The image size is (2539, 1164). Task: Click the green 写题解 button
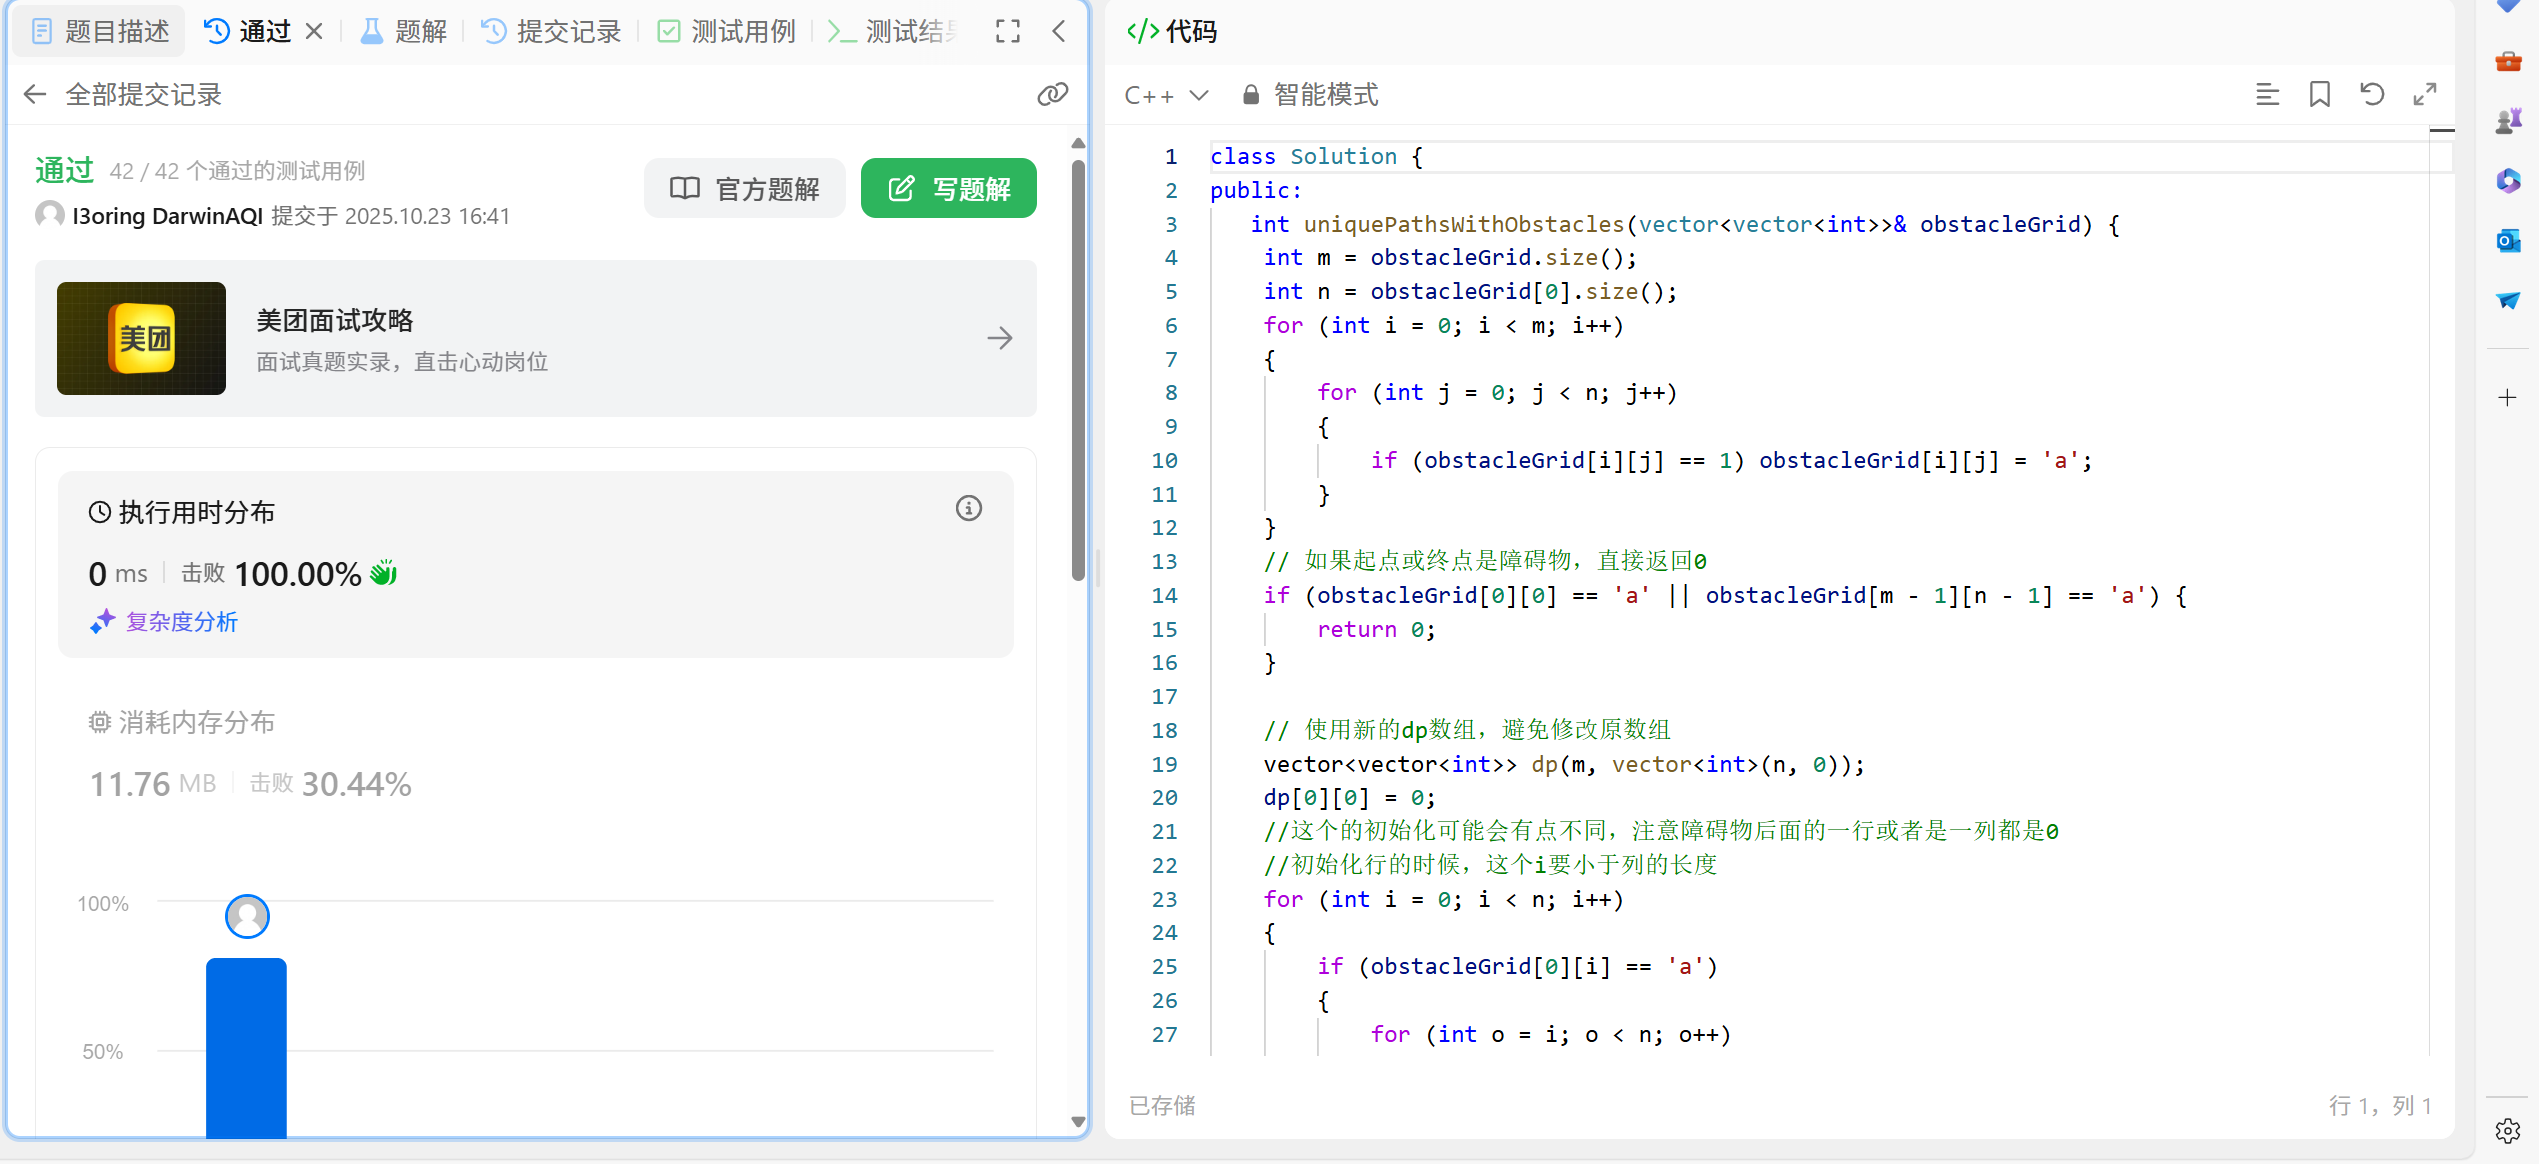pos(948,188)
